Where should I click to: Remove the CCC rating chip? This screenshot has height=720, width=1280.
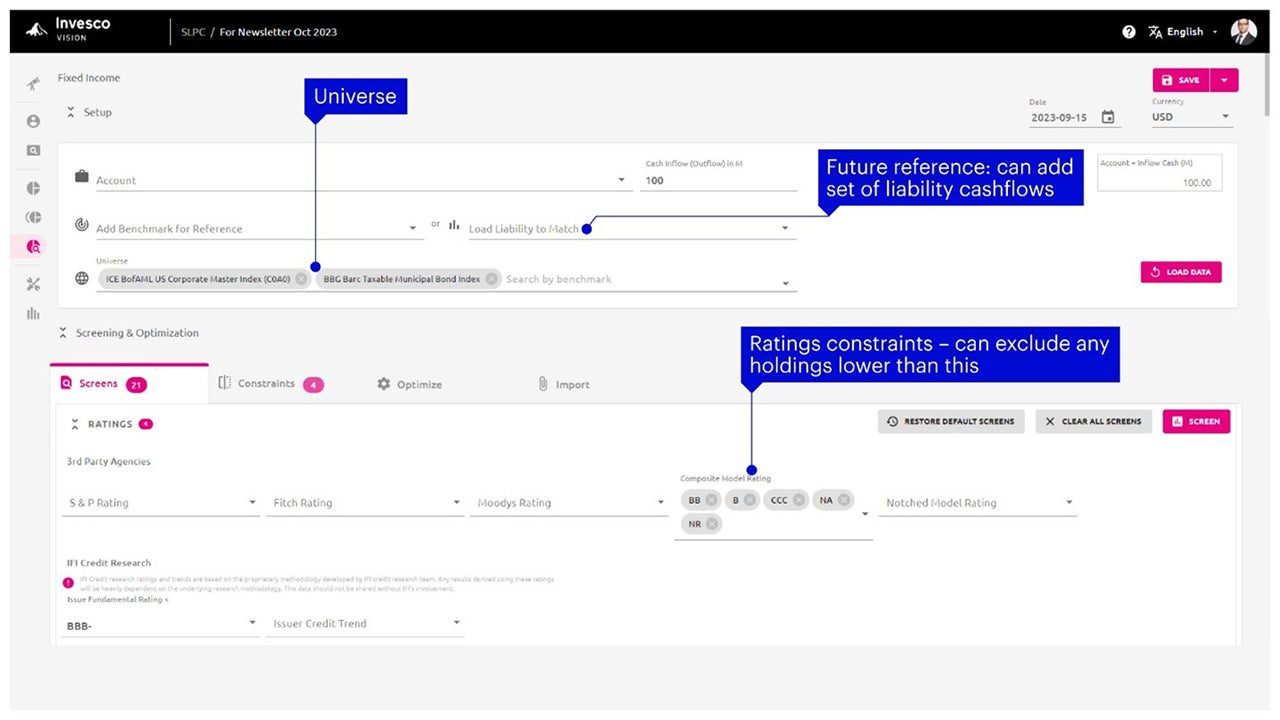pyautogui.click(x=799, y=500)
